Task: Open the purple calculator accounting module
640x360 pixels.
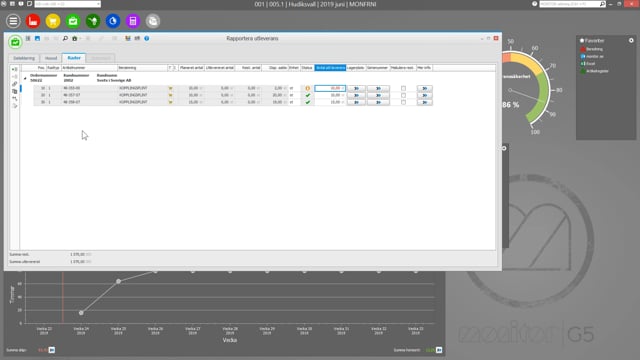Action: [x=133, y=21]
